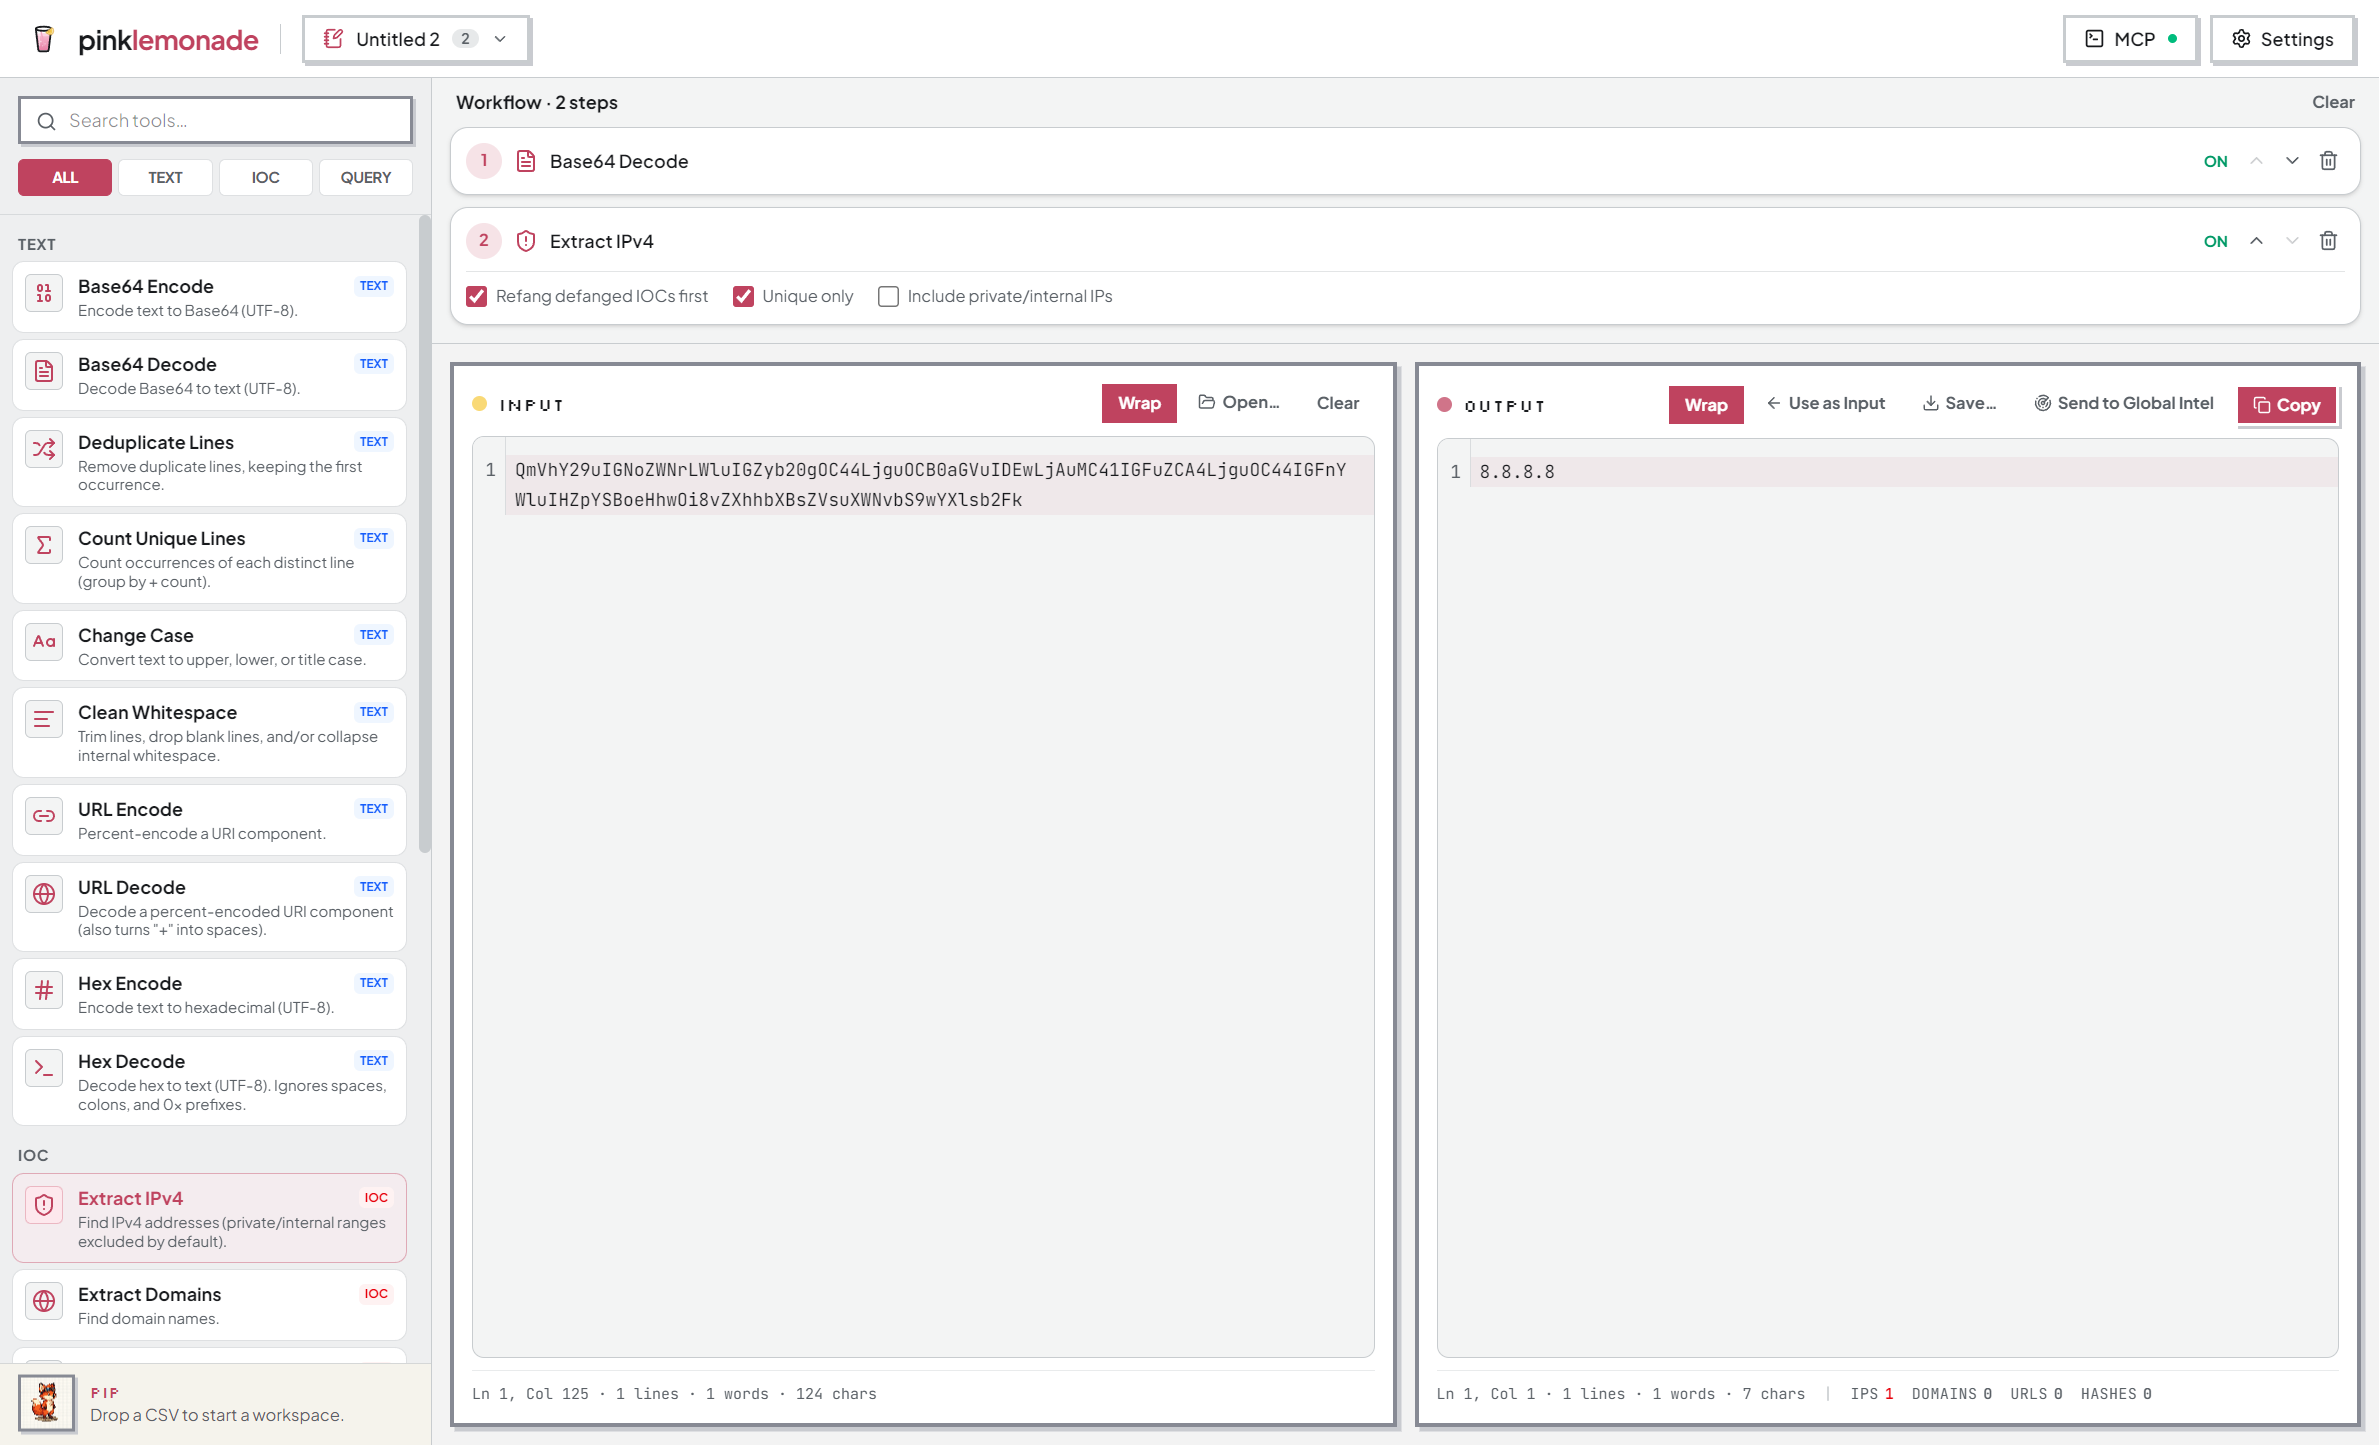
Task: Clear the workflow steps
Action: pyautogui.click(x=2333, y=102)
